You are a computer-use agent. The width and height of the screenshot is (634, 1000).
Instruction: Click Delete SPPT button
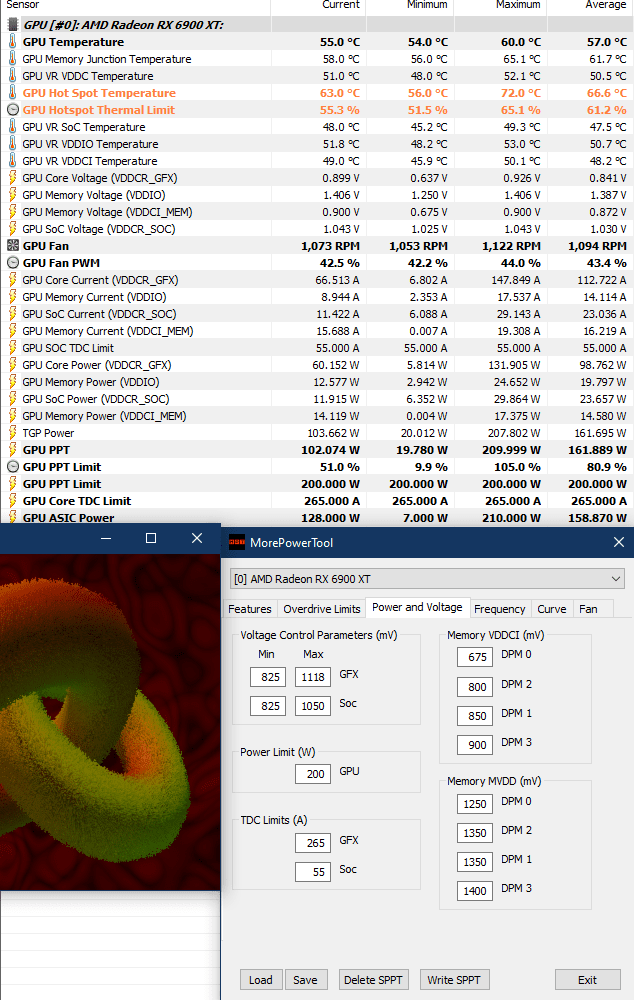point(373,980)
